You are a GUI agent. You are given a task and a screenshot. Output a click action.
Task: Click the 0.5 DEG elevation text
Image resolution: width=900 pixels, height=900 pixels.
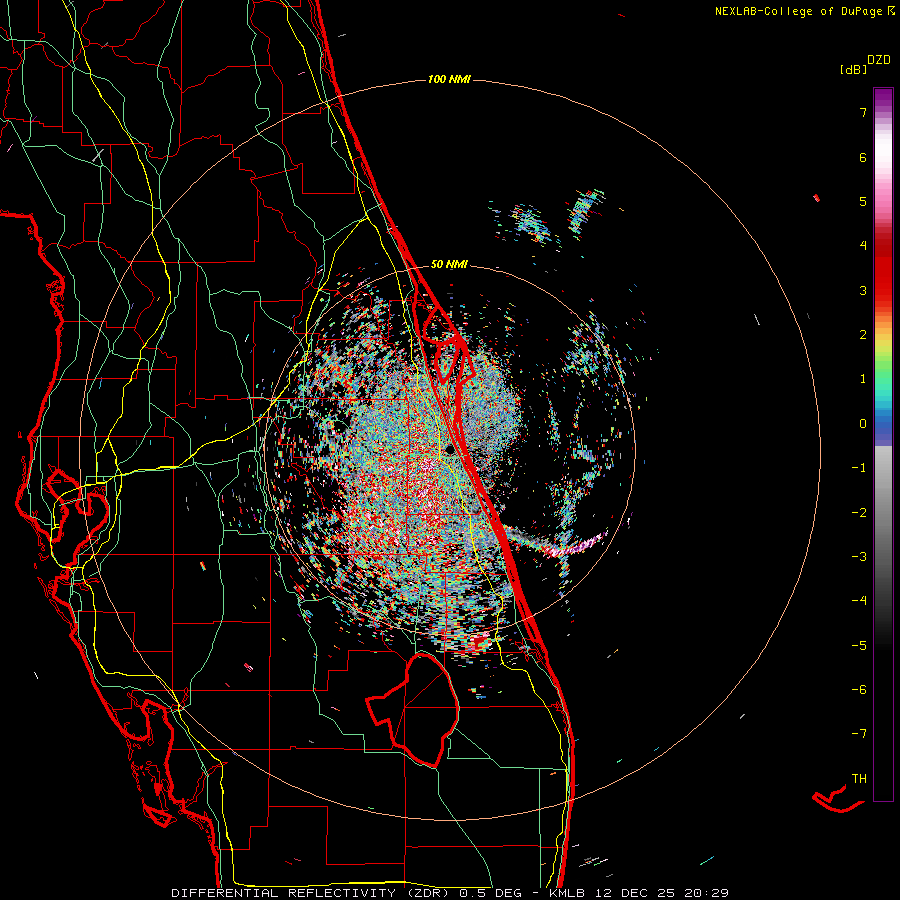(491, 893)
